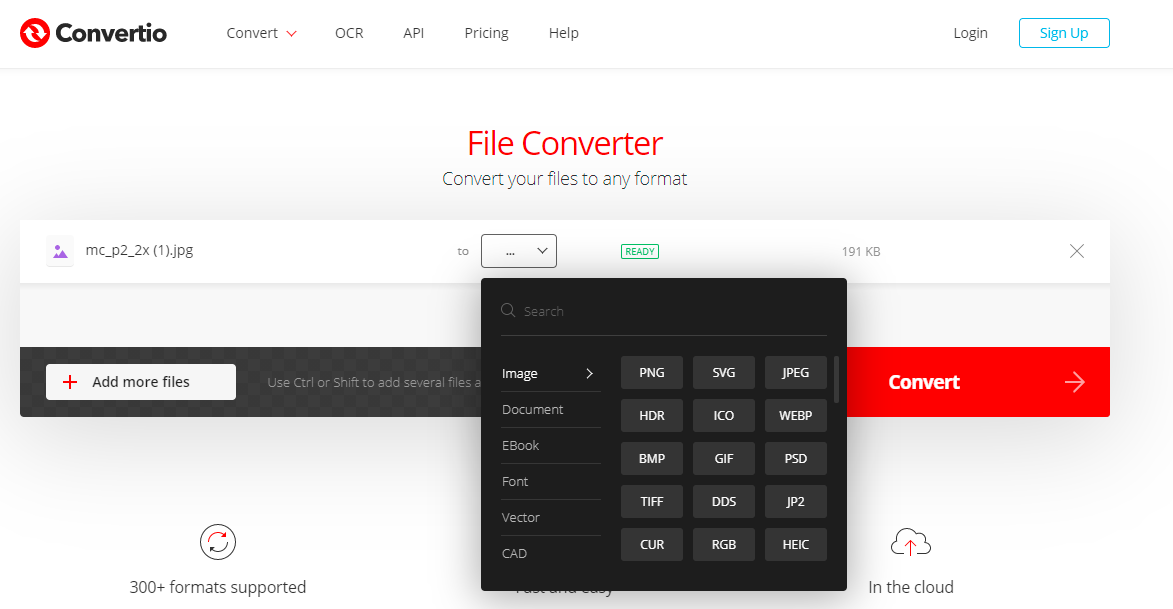
Task: Click the green READY status badge
Action: [x=639, y=251]
